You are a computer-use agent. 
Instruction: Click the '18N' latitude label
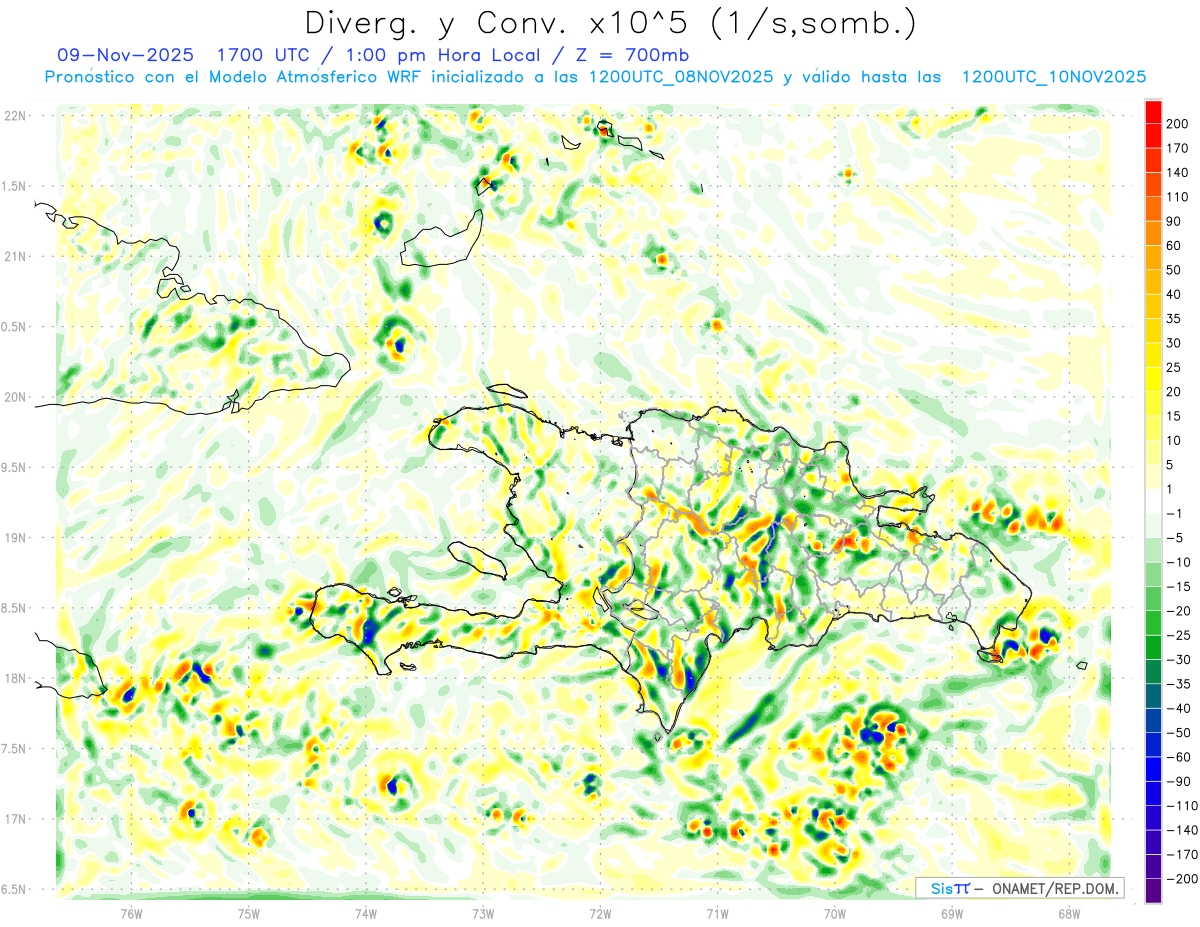pos(15,678)
